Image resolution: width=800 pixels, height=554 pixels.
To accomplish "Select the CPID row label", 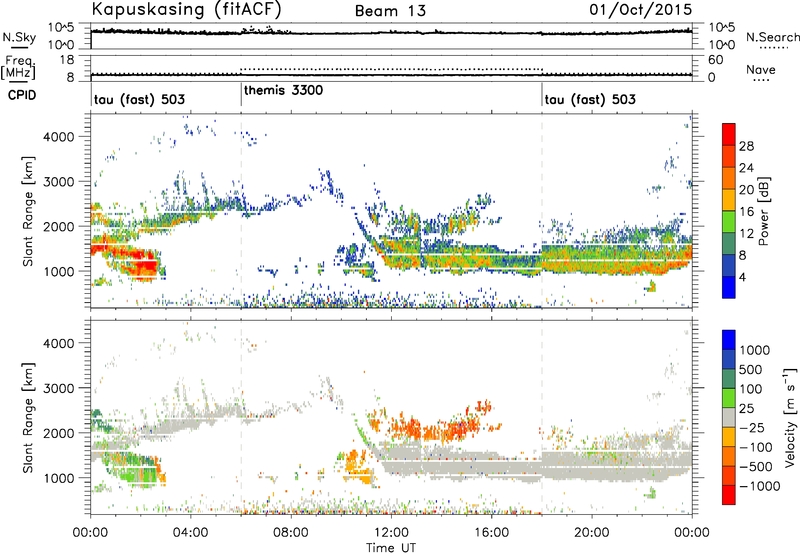I will point(22,95).
